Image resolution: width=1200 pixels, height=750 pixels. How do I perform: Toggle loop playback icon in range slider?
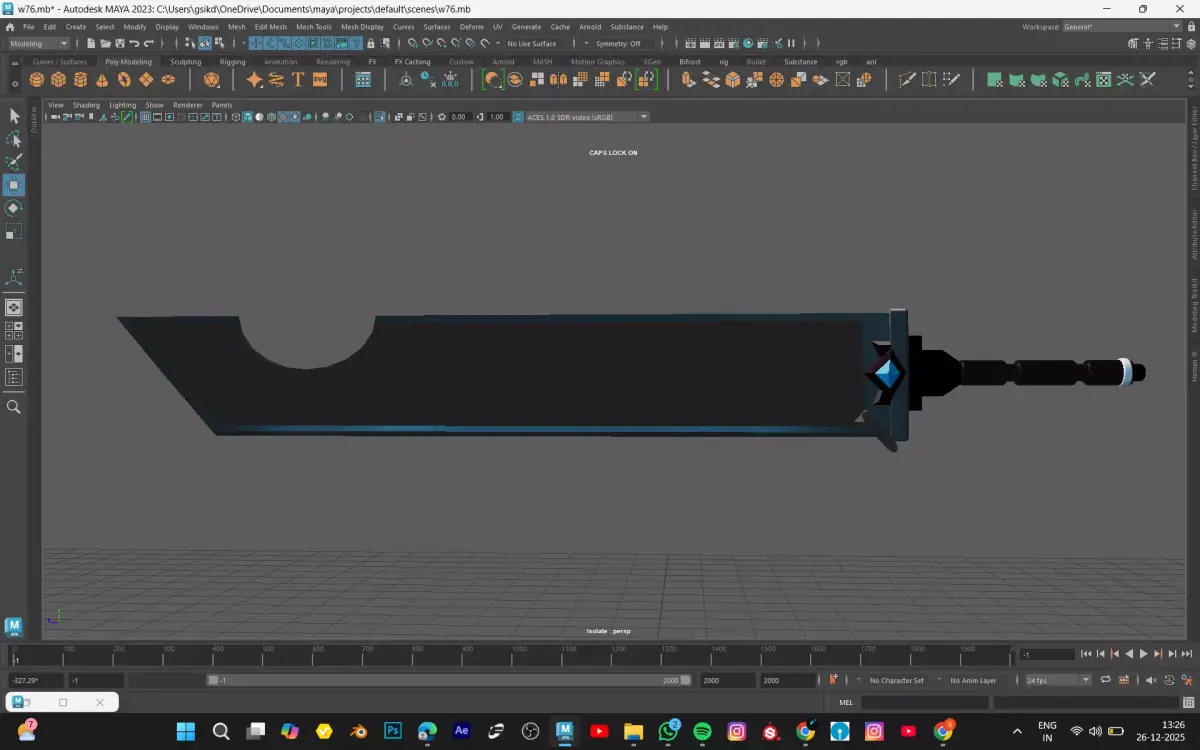(x=1105, y=680)
